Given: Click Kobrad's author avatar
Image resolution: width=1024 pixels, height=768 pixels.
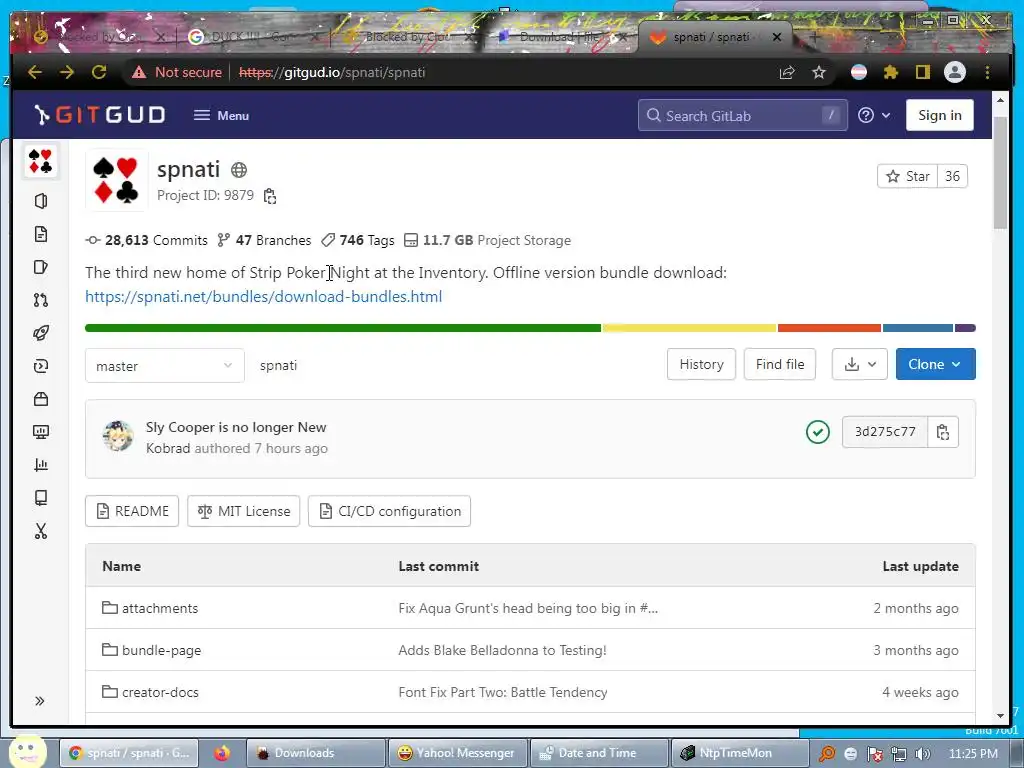Looking at the screenshot, I should coord(118,436).
